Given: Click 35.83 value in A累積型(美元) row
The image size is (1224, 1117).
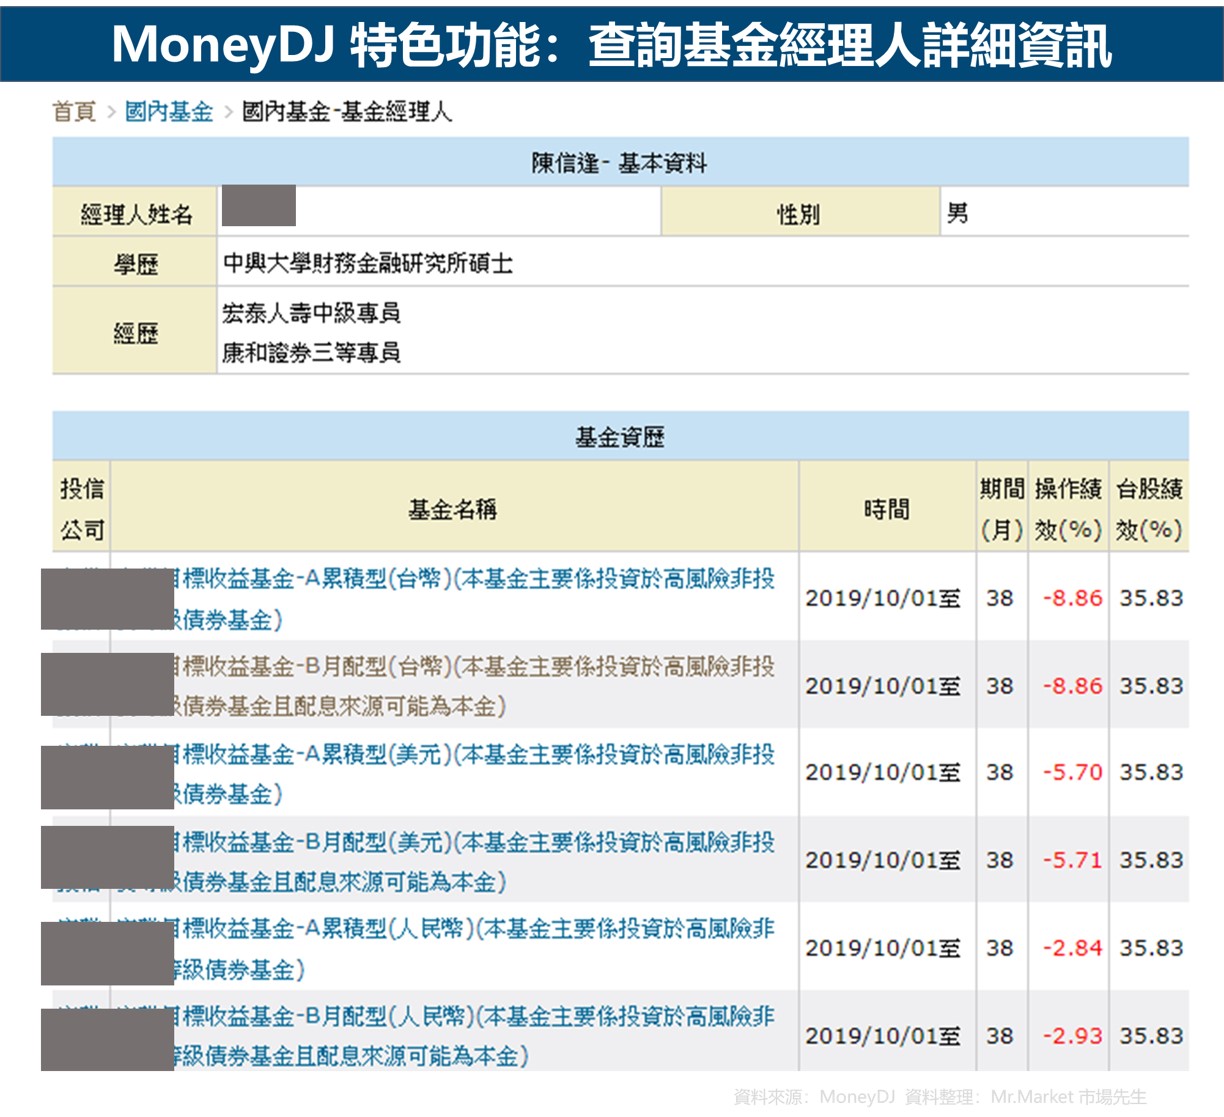Looking at the screenshot, I should coord(1151,772).
